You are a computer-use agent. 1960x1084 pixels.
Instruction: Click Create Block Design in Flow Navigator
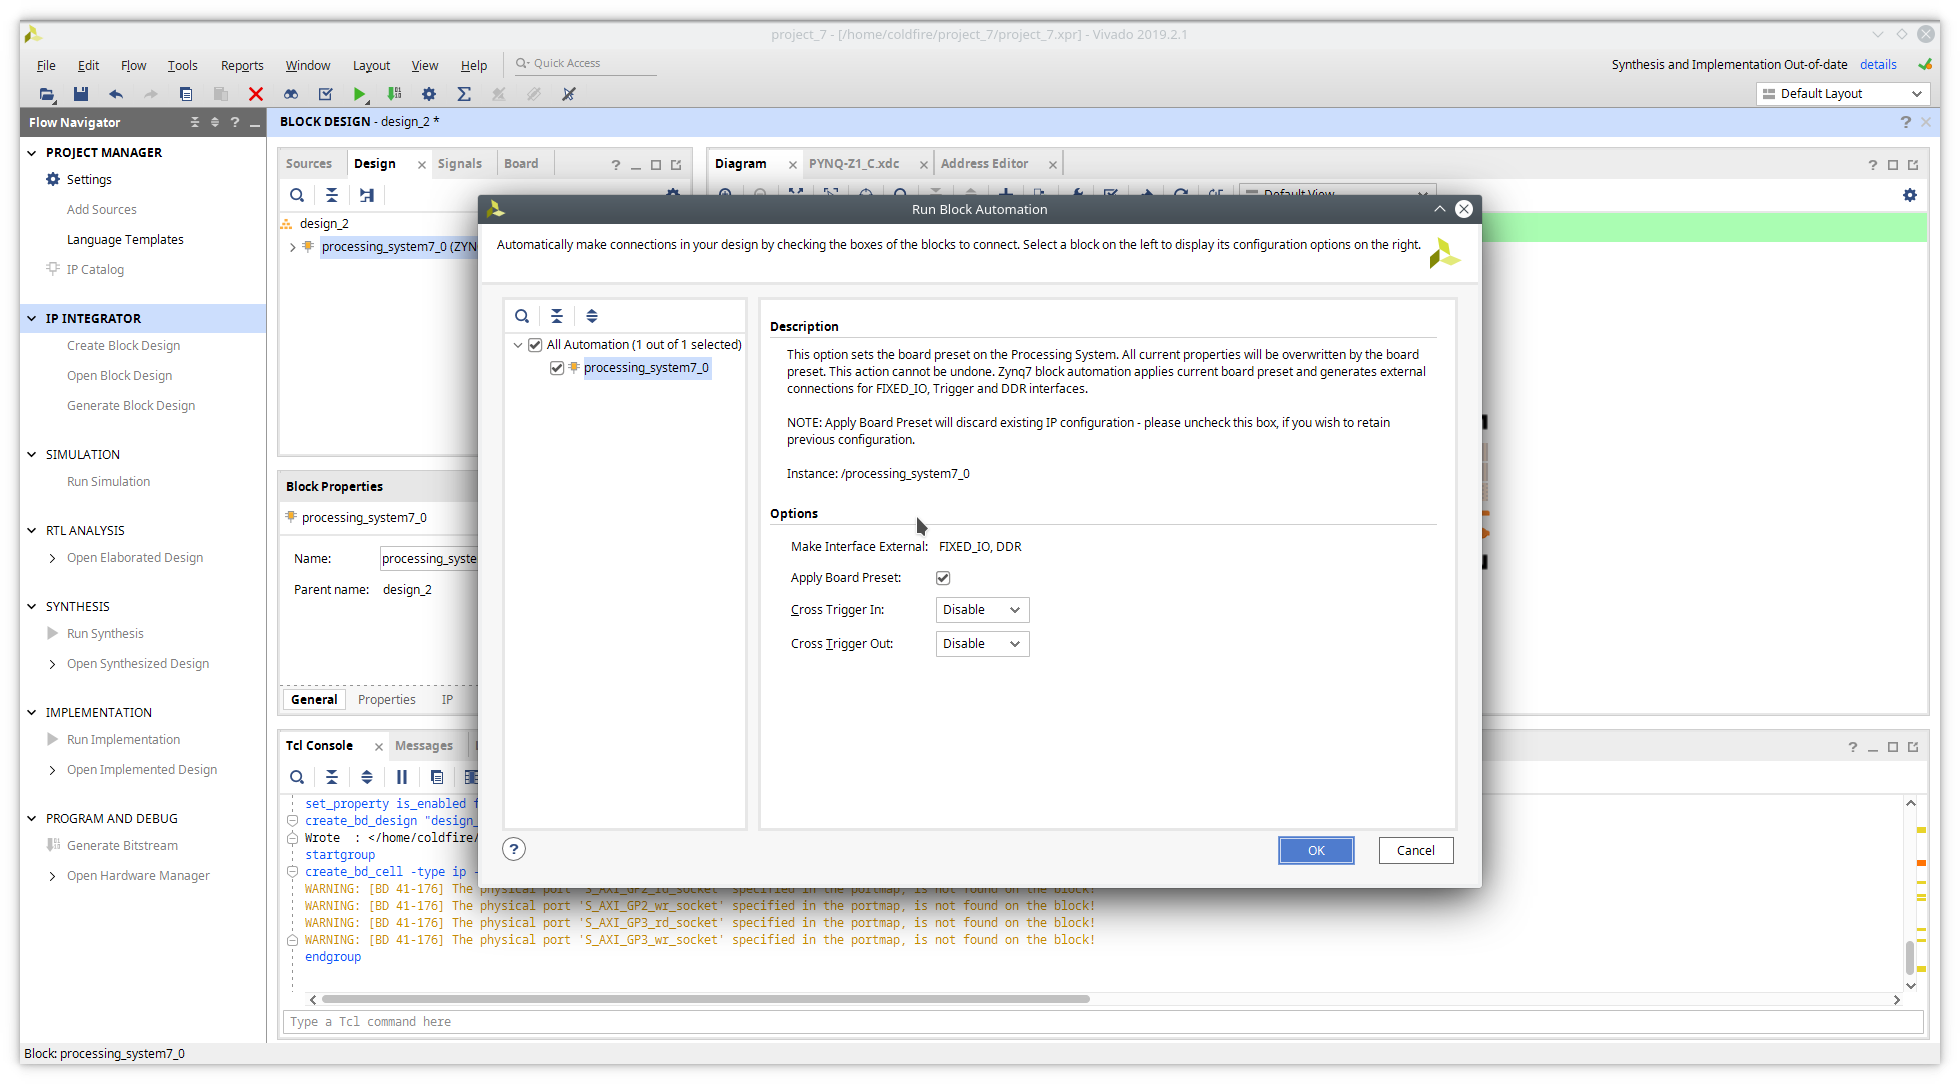124,346
